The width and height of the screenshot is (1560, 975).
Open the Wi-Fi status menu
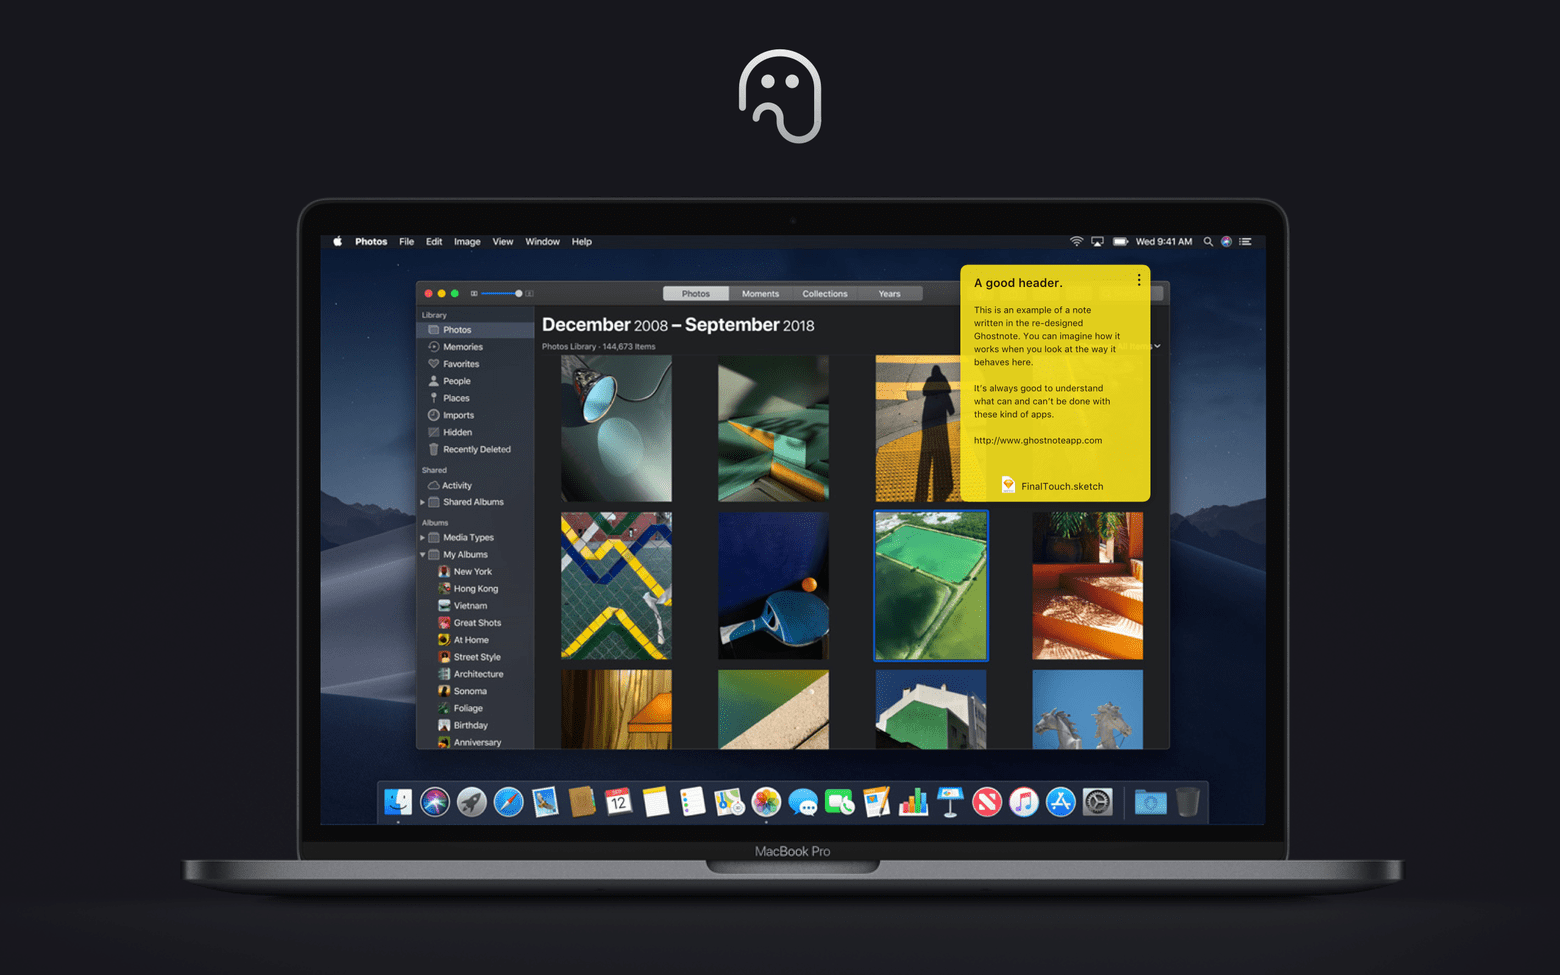[1076, 242]
